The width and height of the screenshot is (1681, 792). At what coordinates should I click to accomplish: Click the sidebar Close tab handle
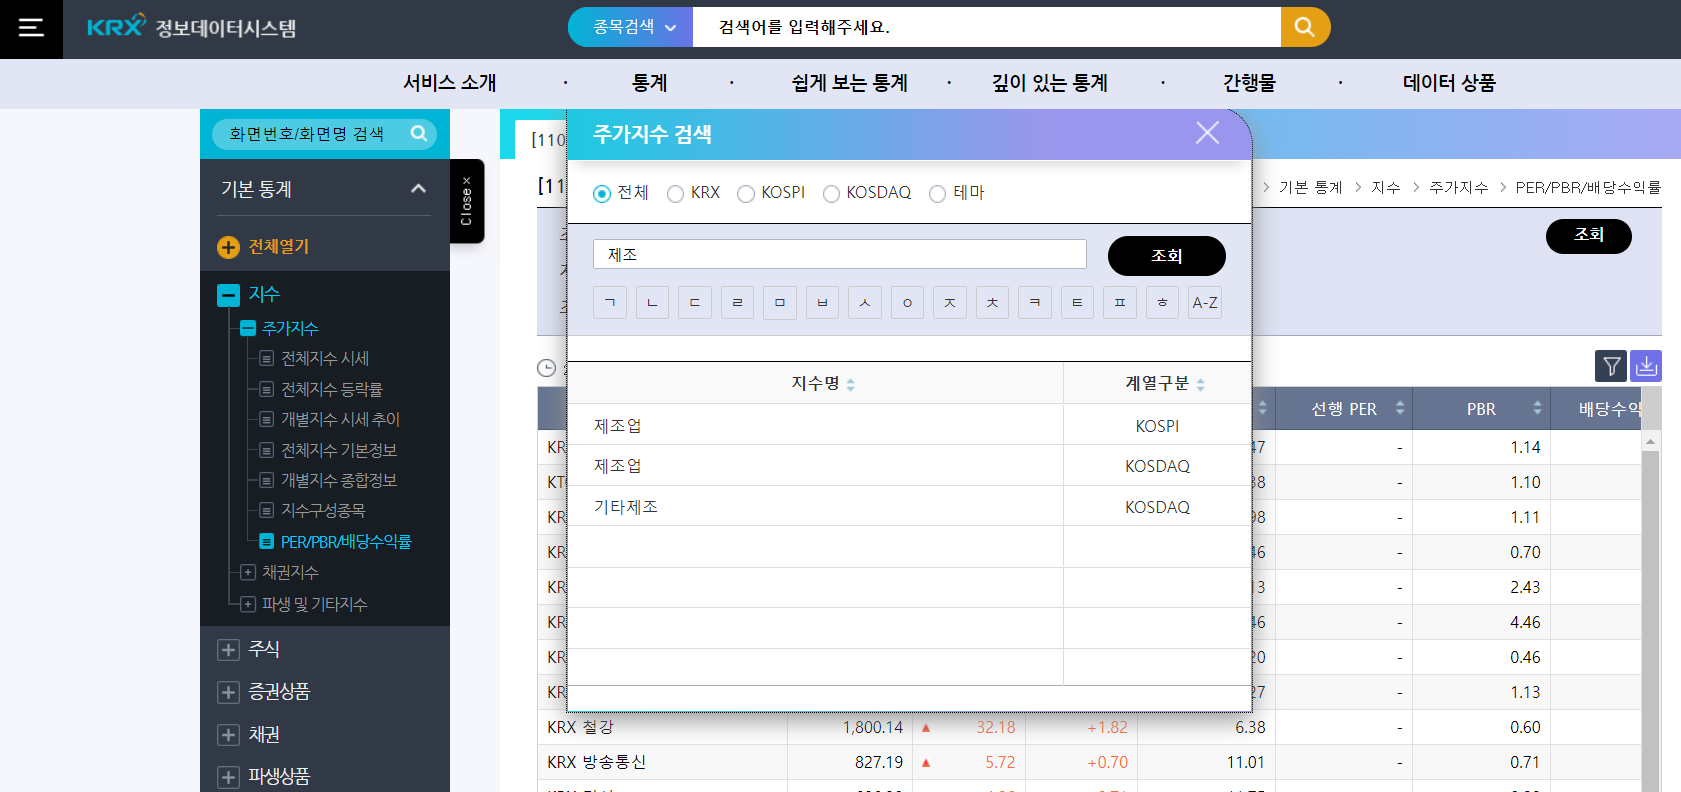point(467,201)
